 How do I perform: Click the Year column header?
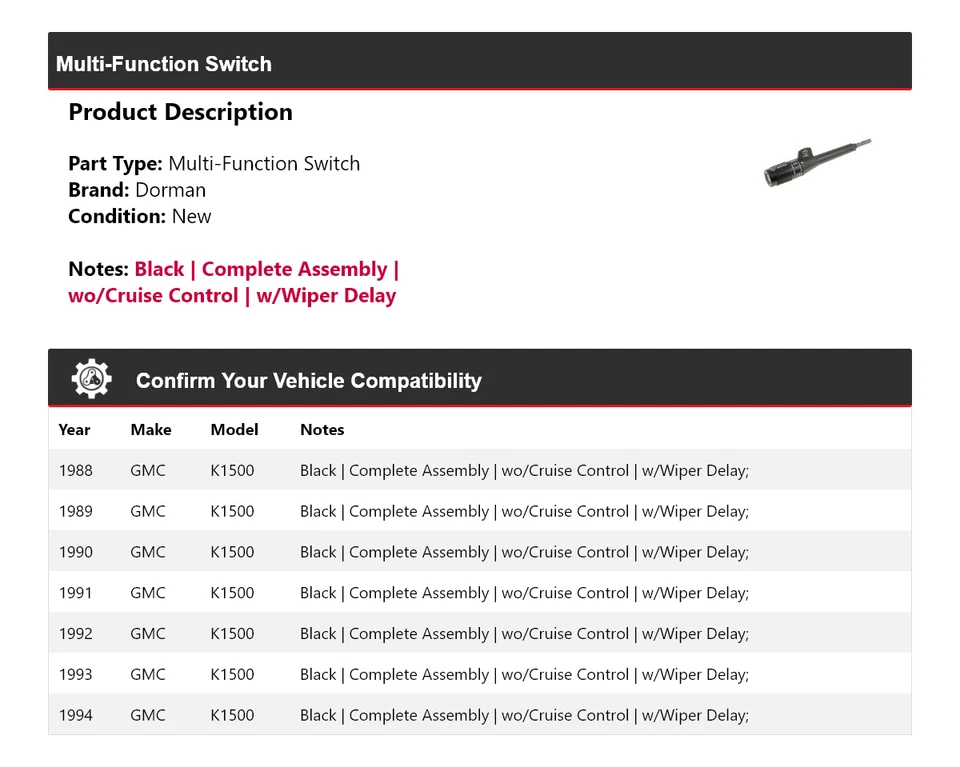(74, 430)
